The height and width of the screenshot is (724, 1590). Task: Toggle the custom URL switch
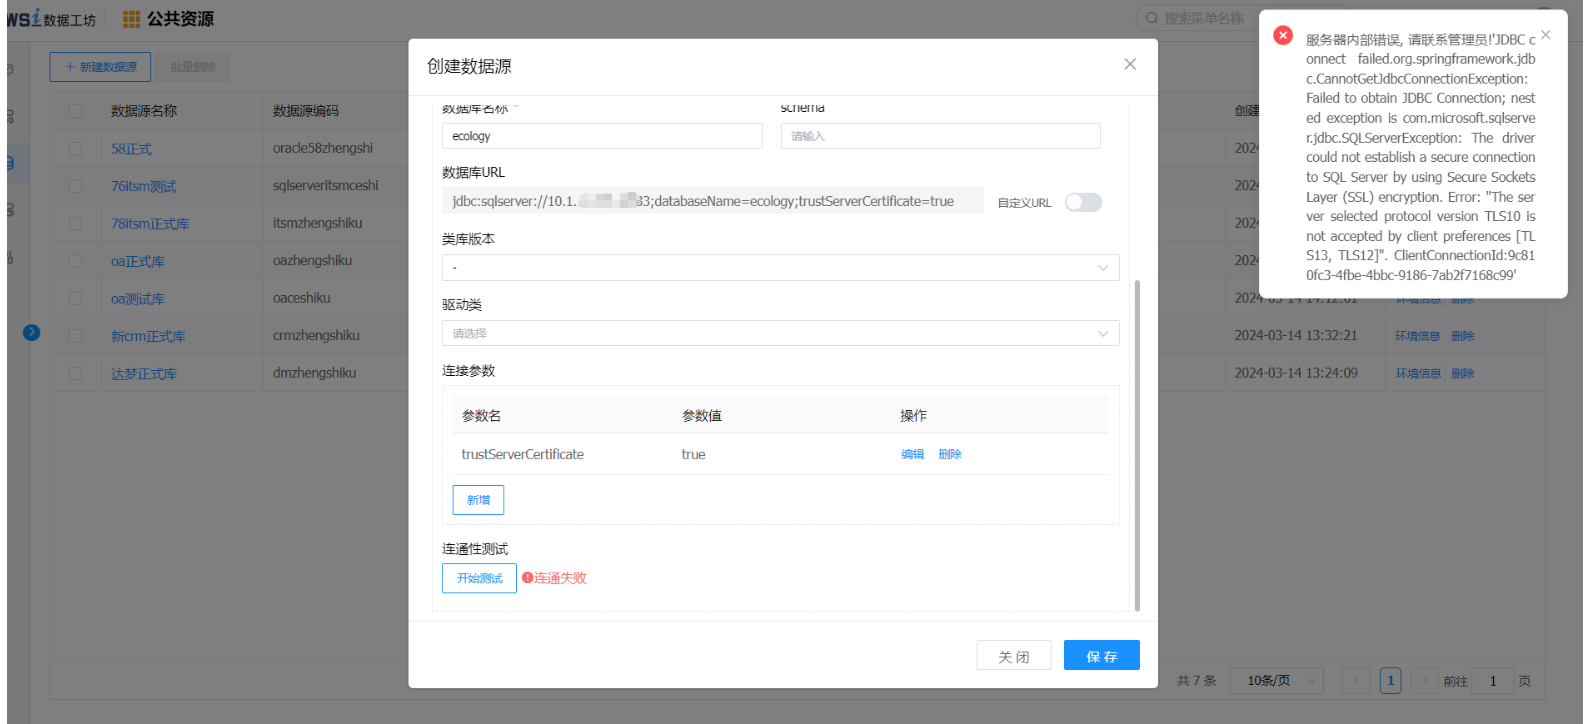click(1083, 203)
